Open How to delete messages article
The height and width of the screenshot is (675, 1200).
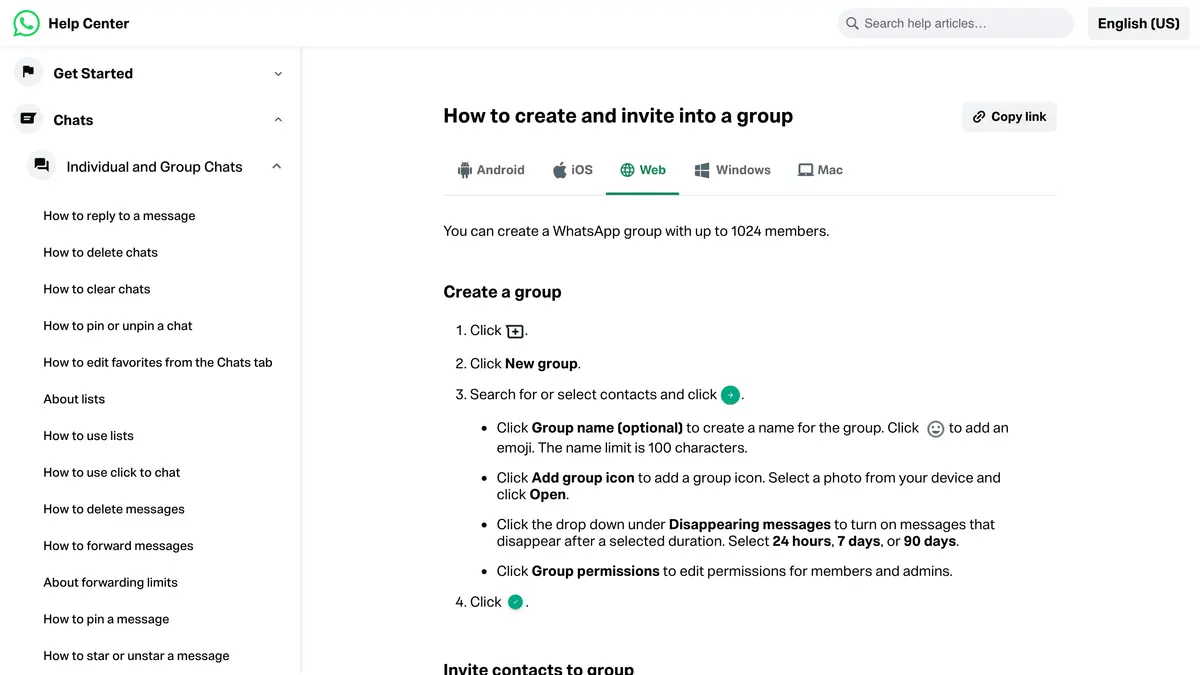coord(114,509)
